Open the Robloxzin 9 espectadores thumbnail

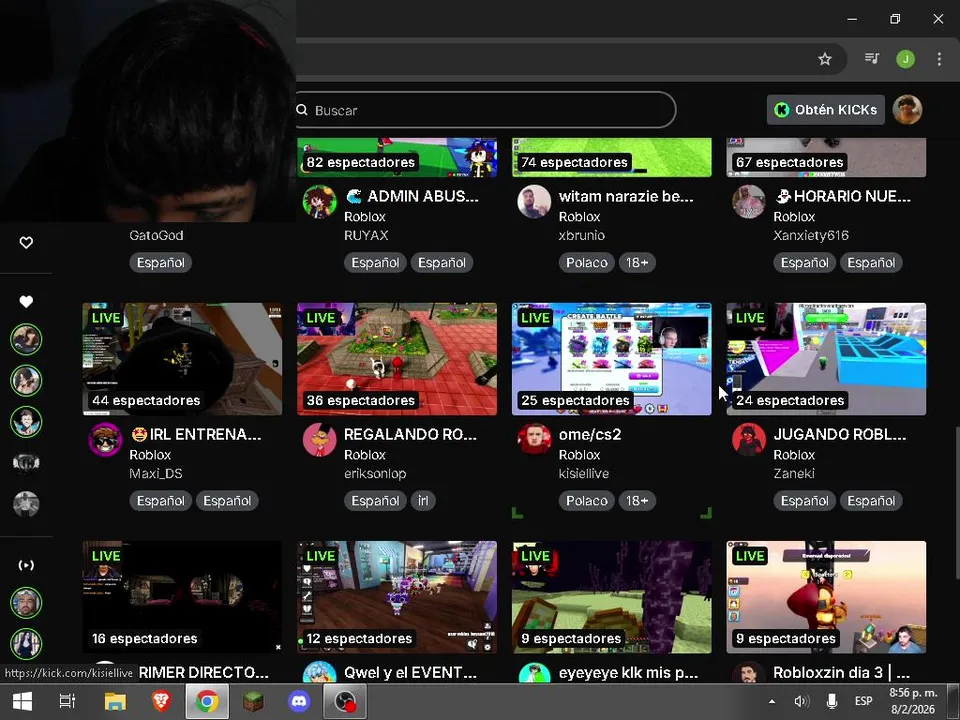[826, 597]
